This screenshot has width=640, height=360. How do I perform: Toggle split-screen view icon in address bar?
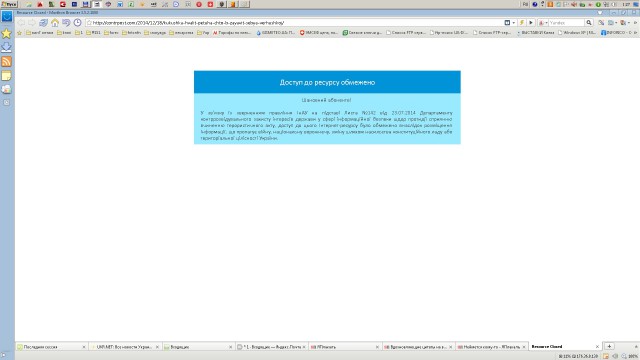(x=507, y=23)
